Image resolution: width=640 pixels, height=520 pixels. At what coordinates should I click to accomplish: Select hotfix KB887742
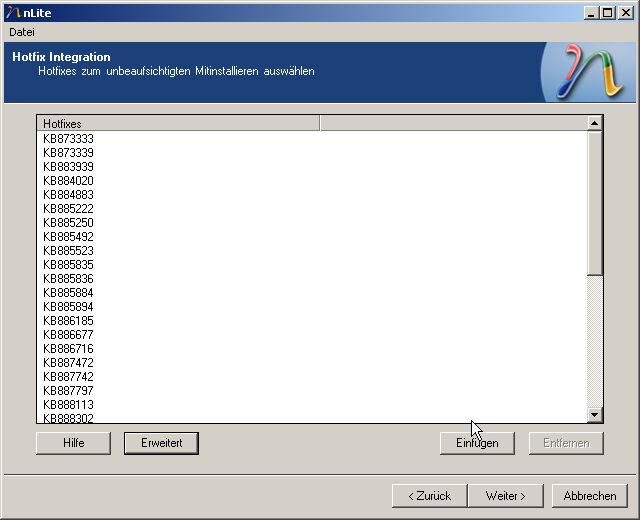click(x=68, y=377)
